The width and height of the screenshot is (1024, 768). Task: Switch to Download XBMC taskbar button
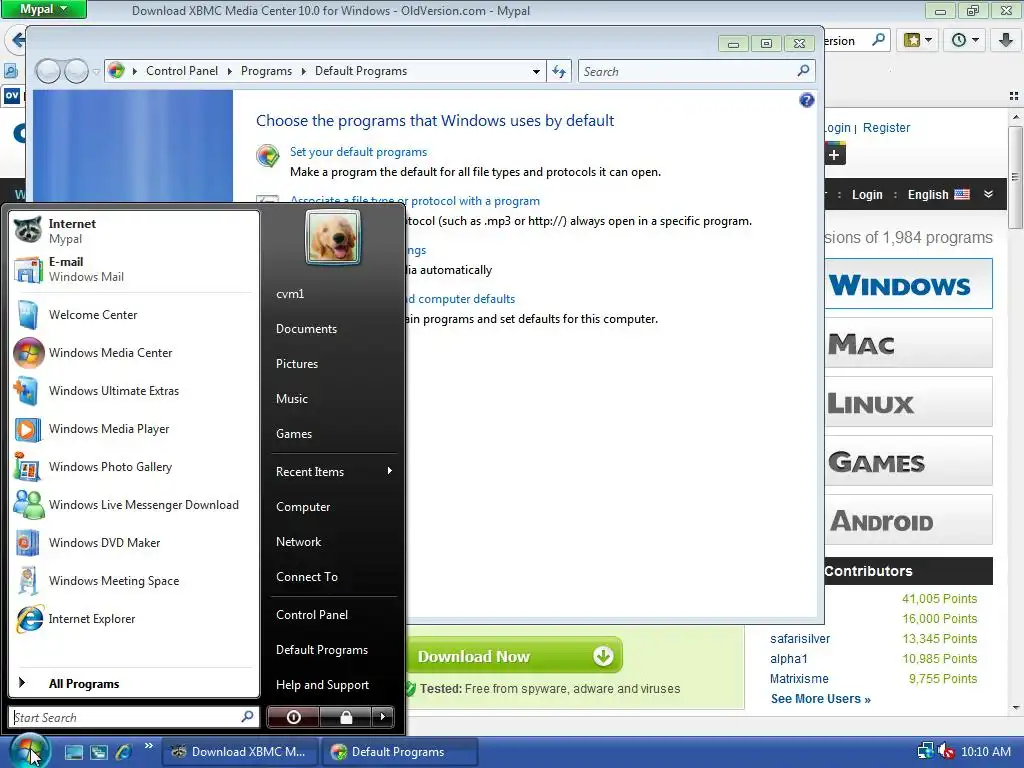240,752
